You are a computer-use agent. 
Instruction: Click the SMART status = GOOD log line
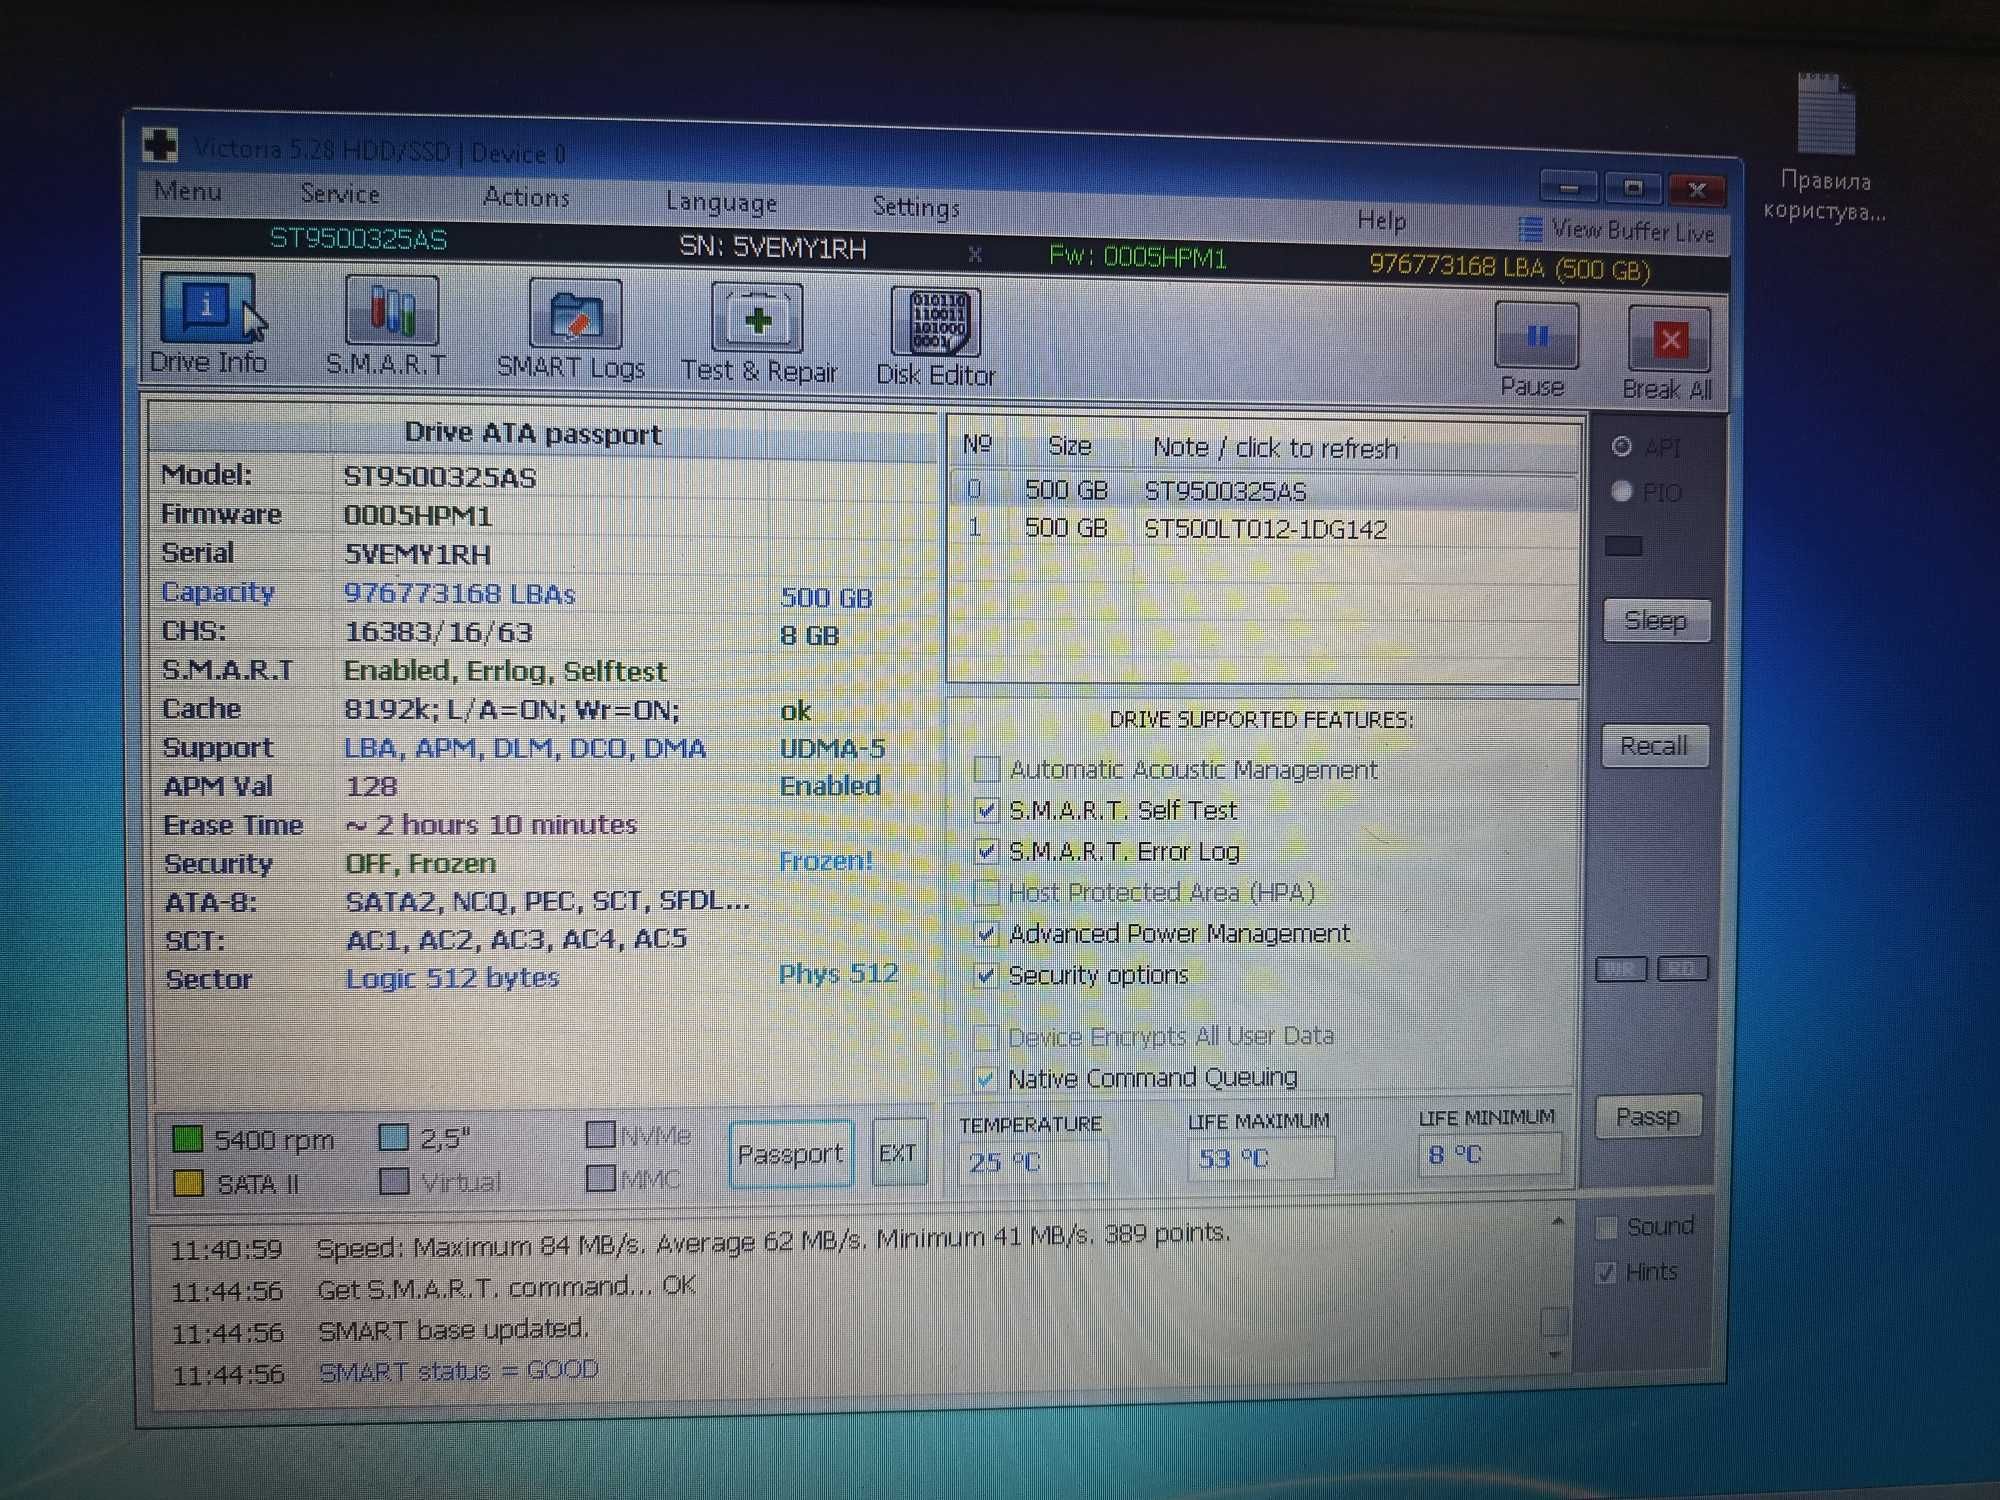(x=458, y=1370)
